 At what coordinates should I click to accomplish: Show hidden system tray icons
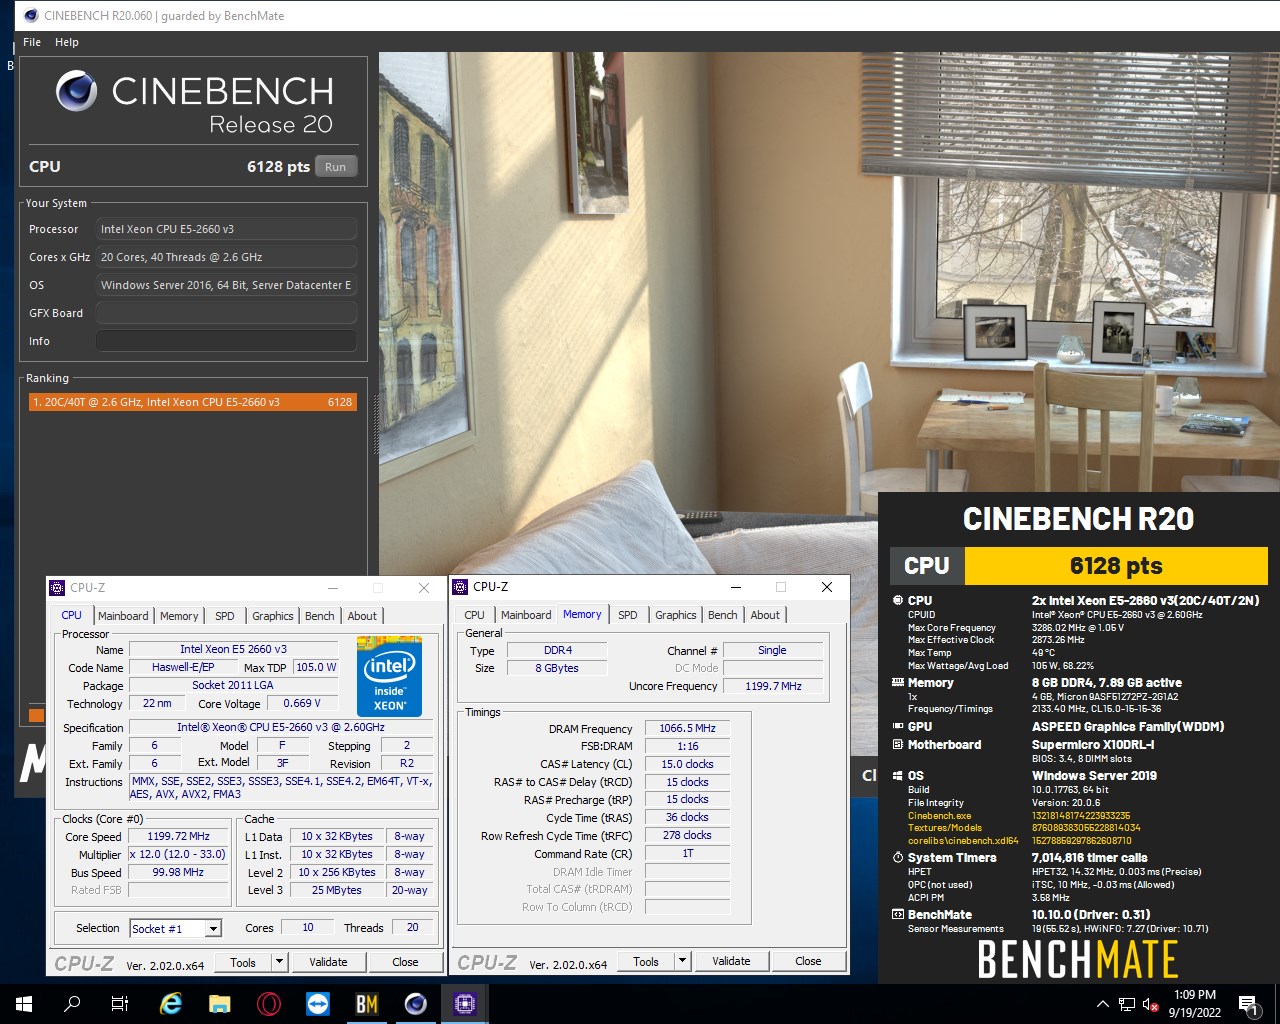(x=1102, y=1004)
